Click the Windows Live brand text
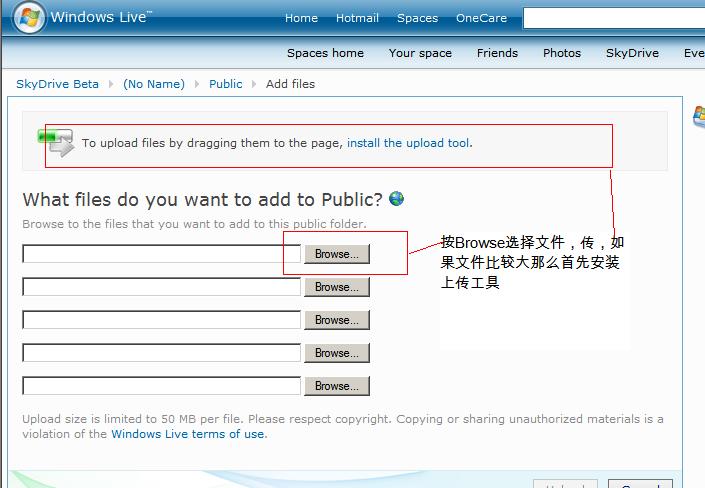 pyautogui.click(x=102, y=17)
